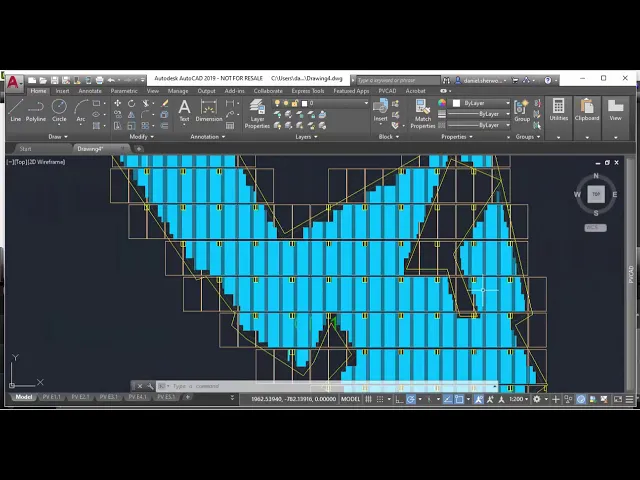
Task: Click the Table icon in Annotation panel
Action: pyautogui.click(x=230, y=126)
